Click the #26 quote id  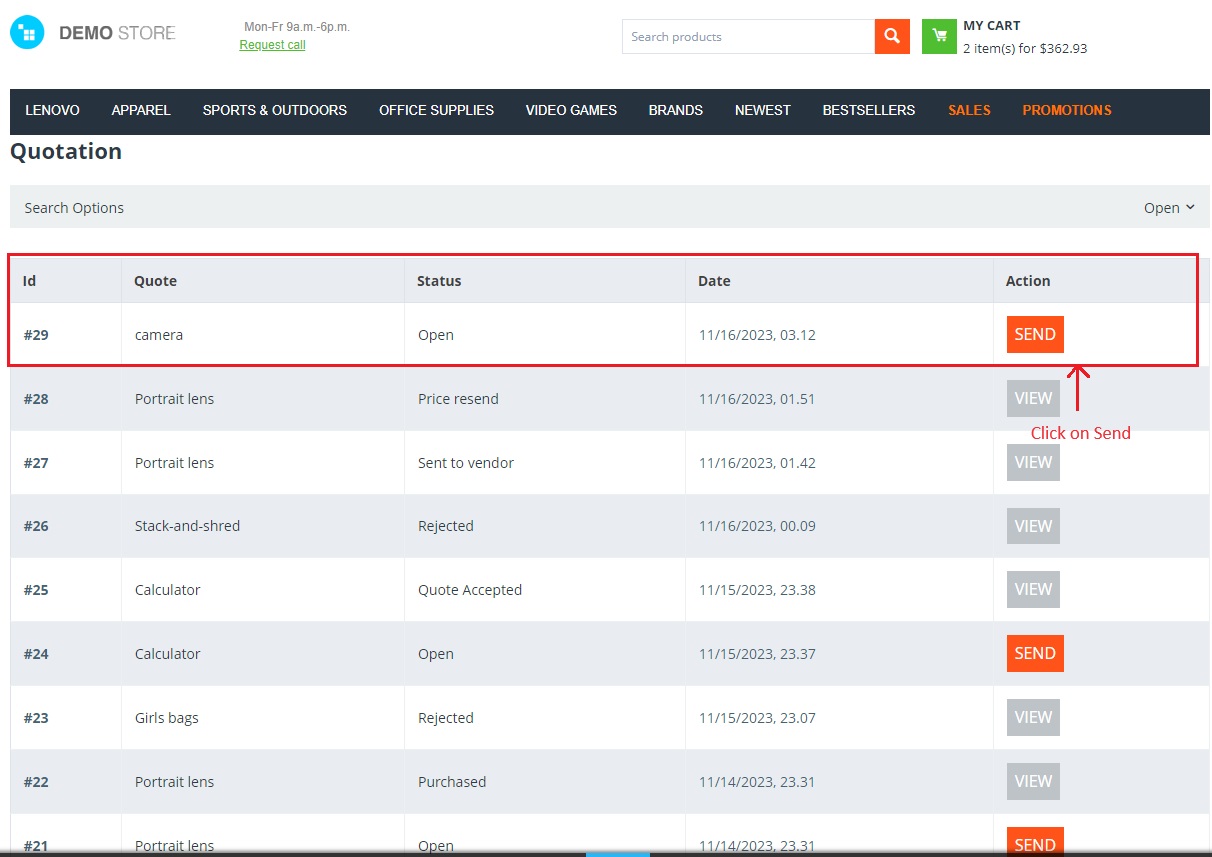point(36,526)
